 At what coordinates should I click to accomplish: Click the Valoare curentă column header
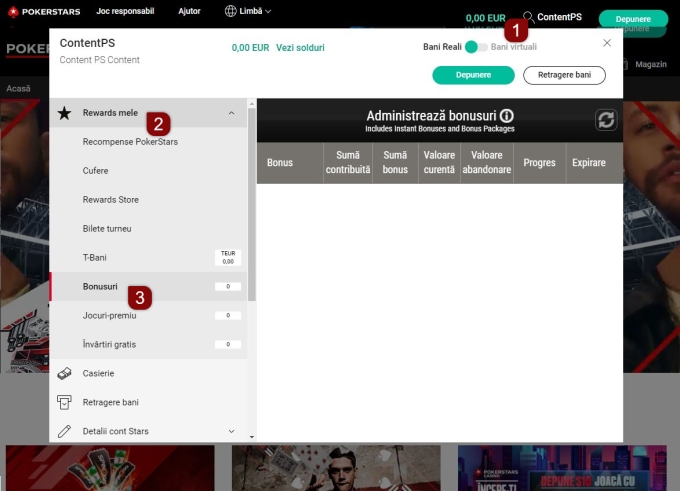[x=439, y=163]
